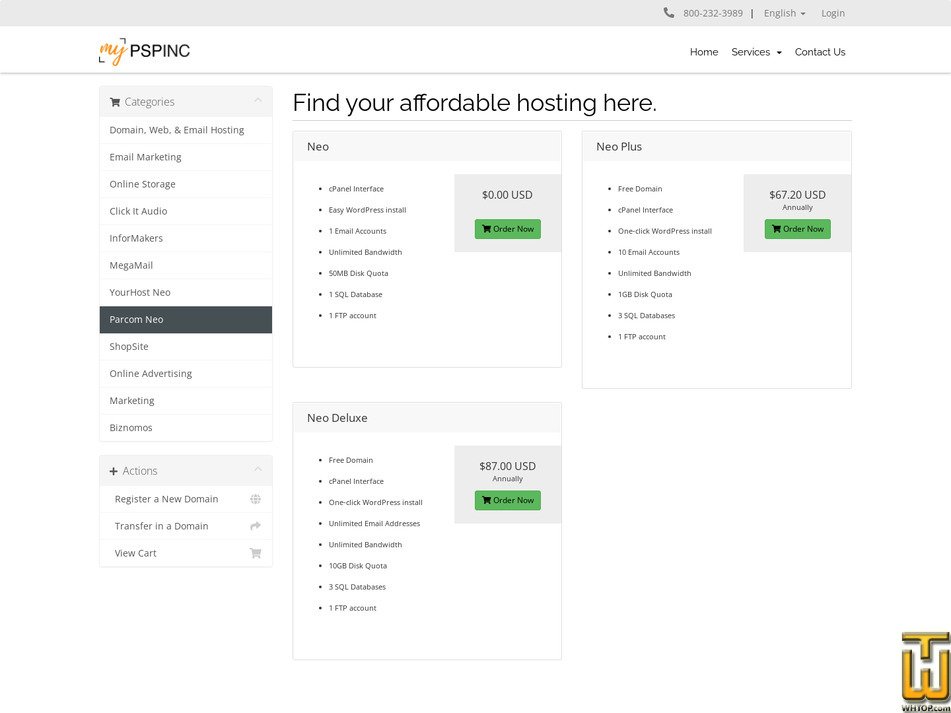
Task: Click '1GB Disk Quota' in Neo Plus
Action: click(x=645, y=295)
